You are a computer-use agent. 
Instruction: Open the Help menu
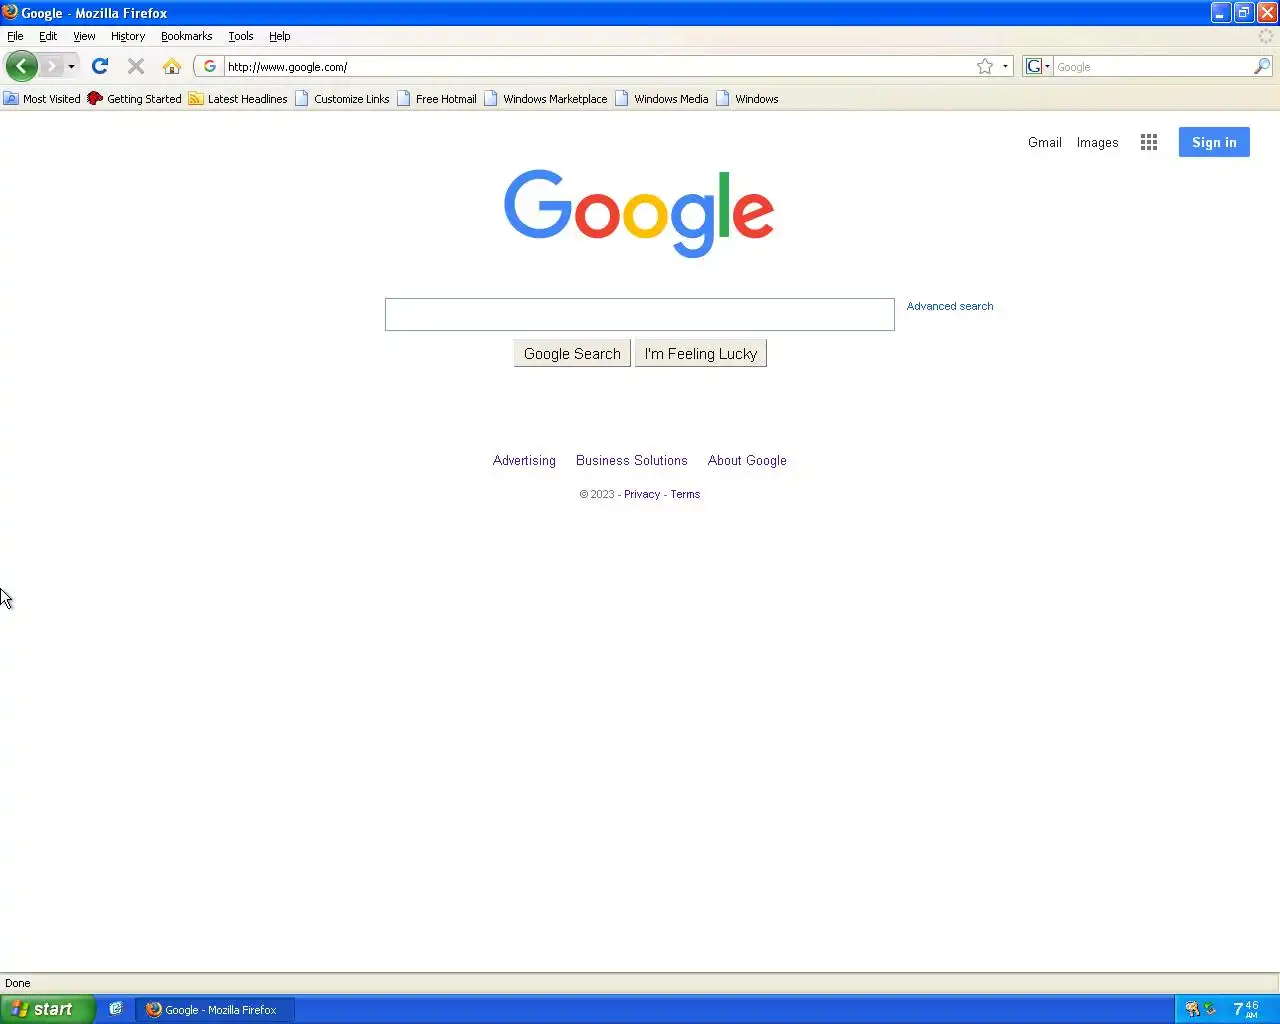(280, 36)
